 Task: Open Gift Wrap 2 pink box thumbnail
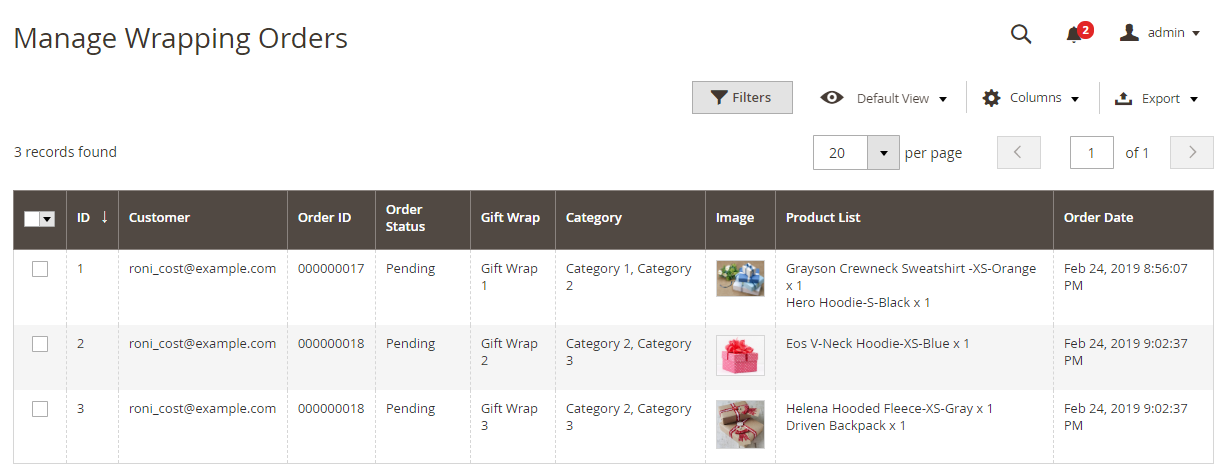click(740, 355)
